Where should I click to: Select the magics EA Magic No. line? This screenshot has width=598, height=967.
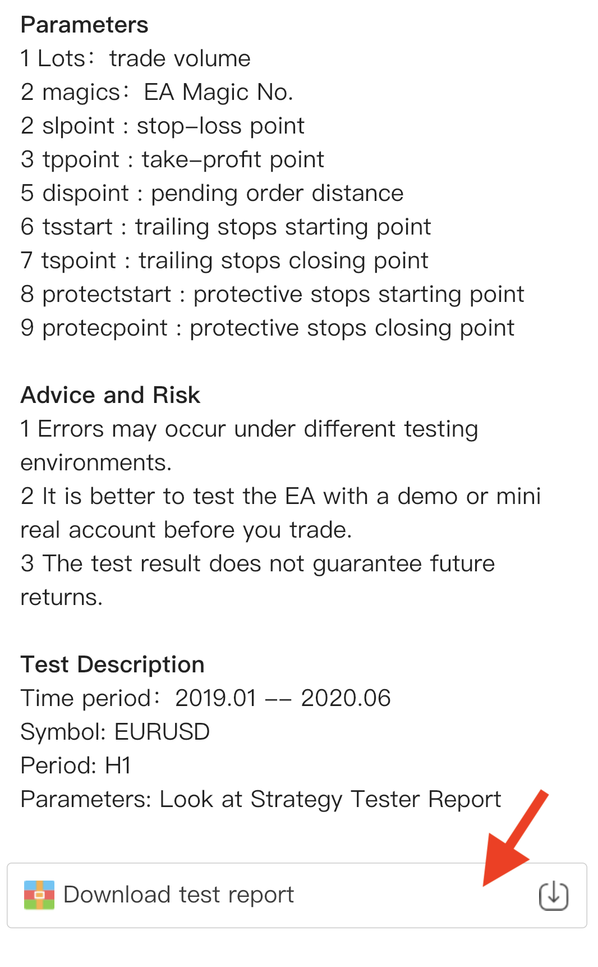(157, 92)
